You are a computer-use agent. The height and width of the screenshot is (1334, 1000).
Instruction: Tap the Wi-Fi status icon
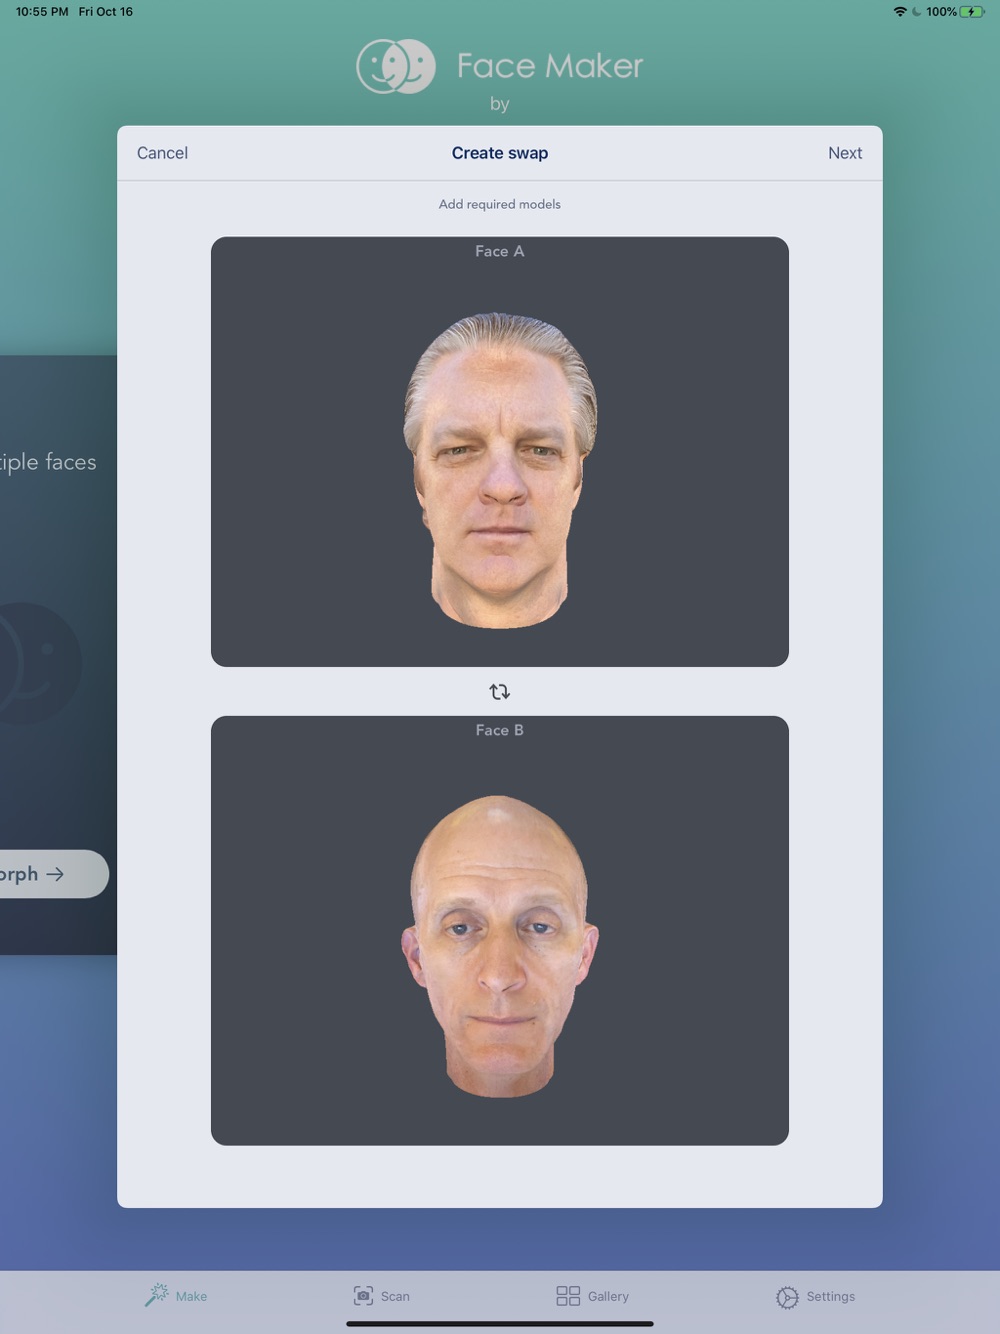click(x=900, y=12)
